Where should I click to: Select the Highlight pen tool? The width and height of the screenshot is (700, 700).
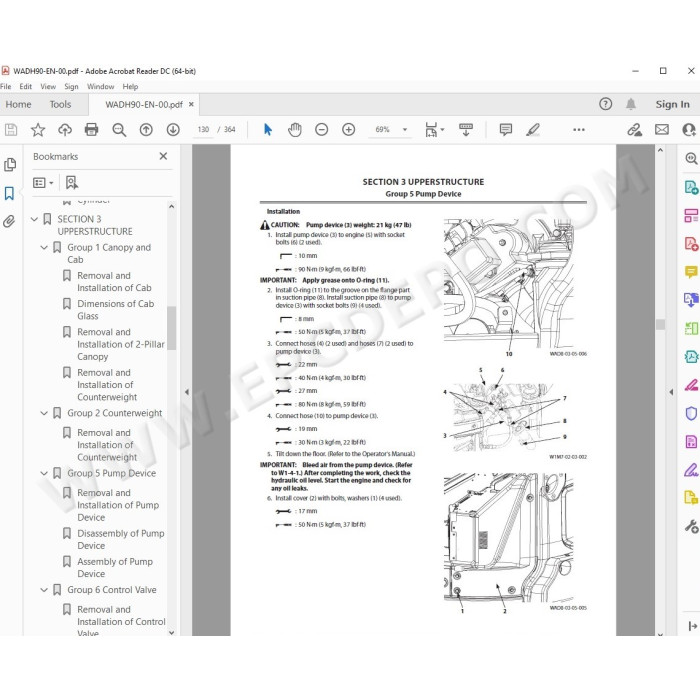[533, 130]
